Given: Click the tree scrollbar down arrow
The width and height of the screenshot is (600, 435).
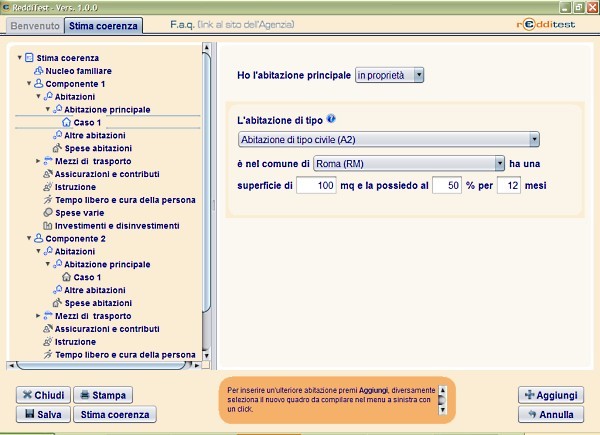Looking at the screenshot, I should (x=206, y=355).
